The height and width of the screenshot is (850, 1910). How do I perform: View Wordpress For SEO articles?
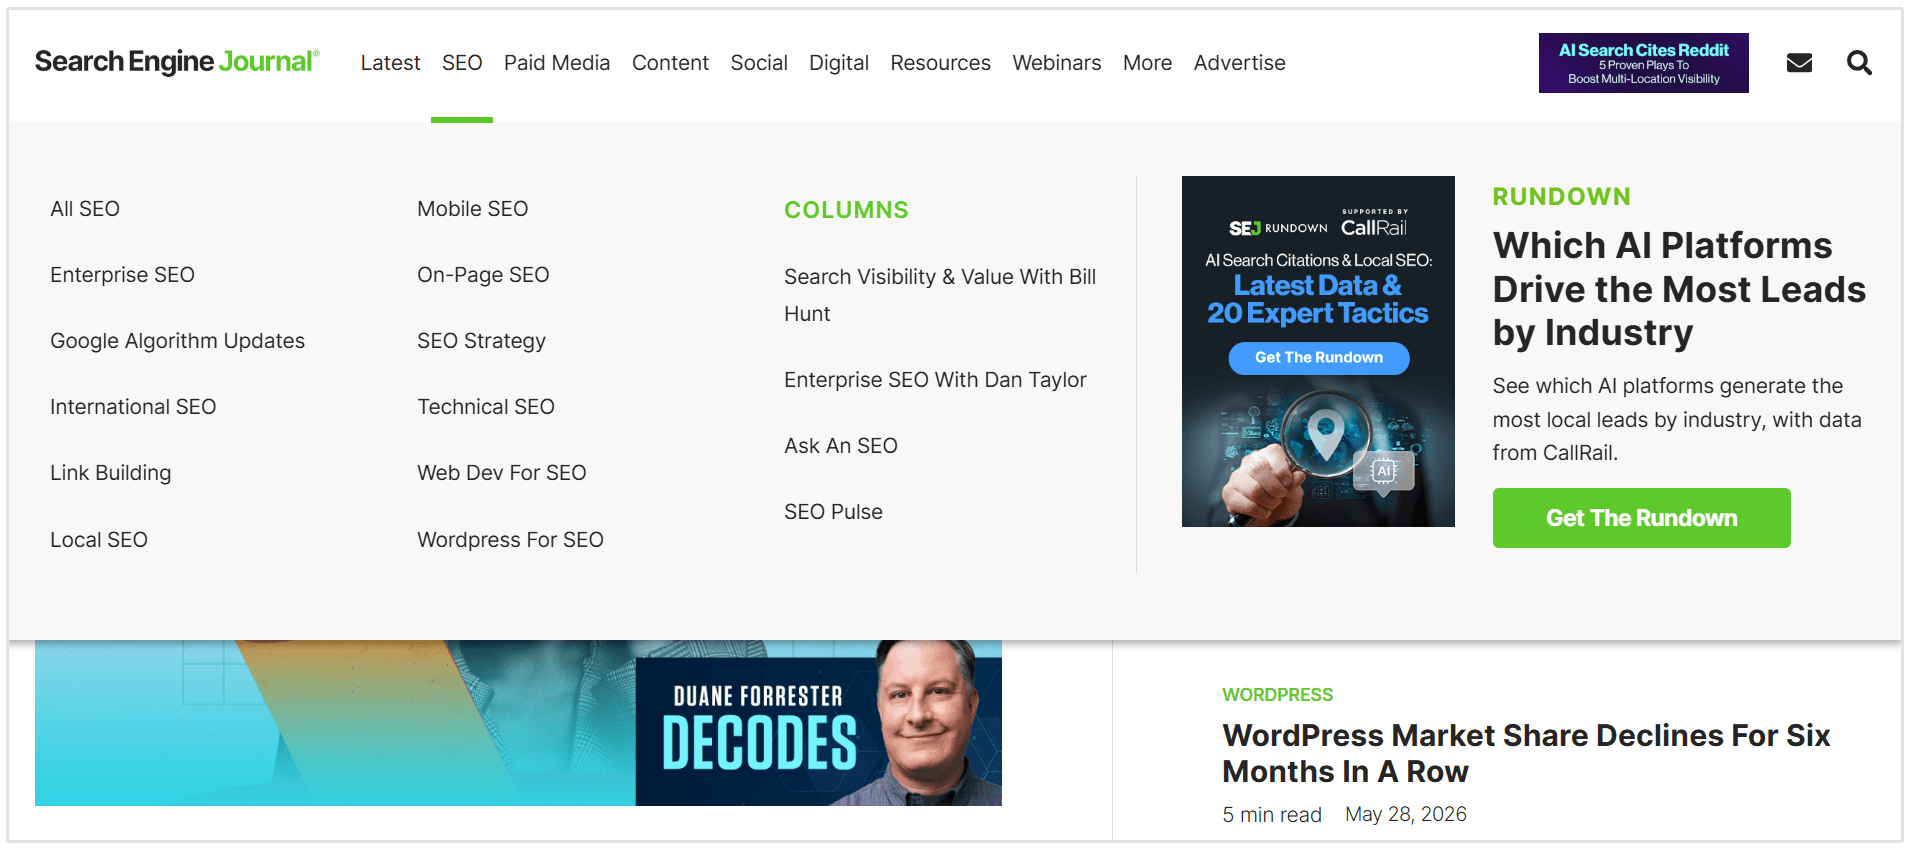[x=510, y=540]
